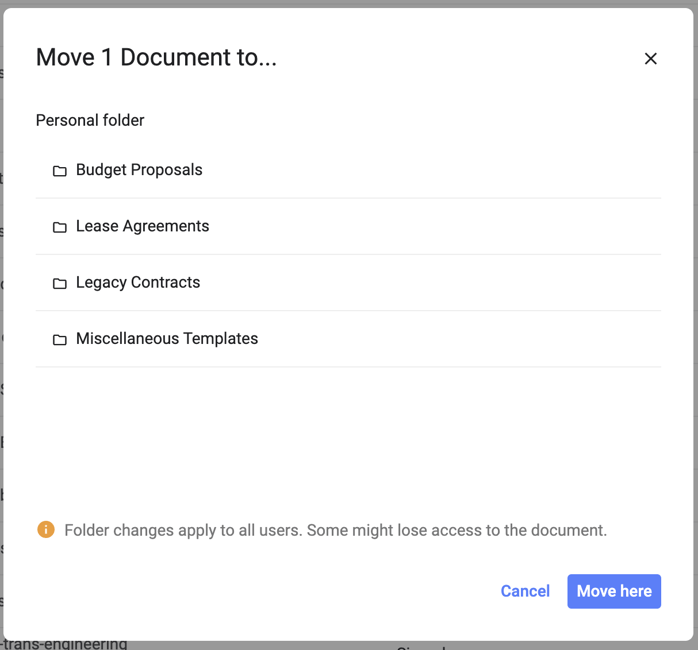Viewport: 698px width, 650px height.
Task: Open the Miscellaneous Templates folder name
Action: (167, 339)
